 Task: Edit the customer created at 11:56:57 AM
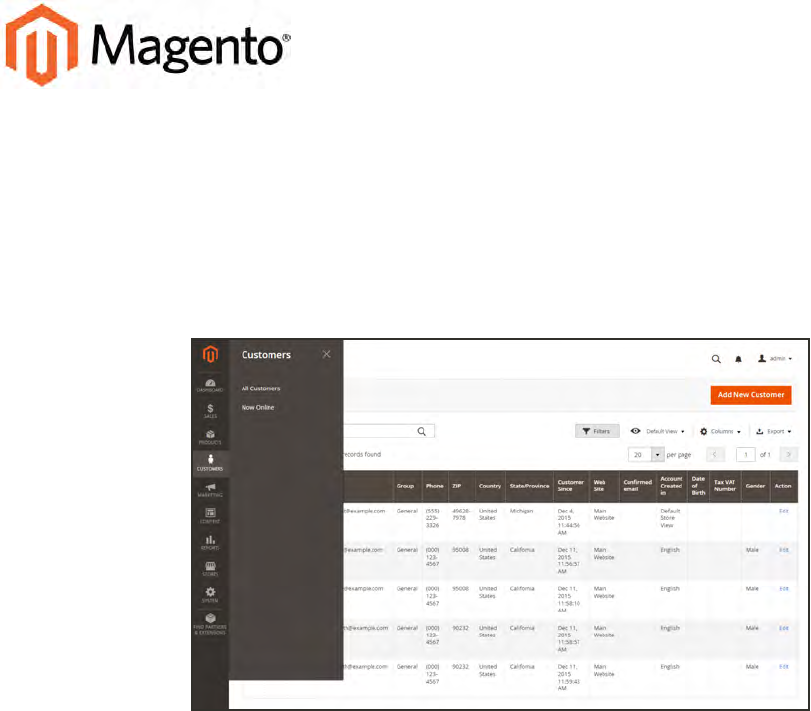click(x=784, y=550)
